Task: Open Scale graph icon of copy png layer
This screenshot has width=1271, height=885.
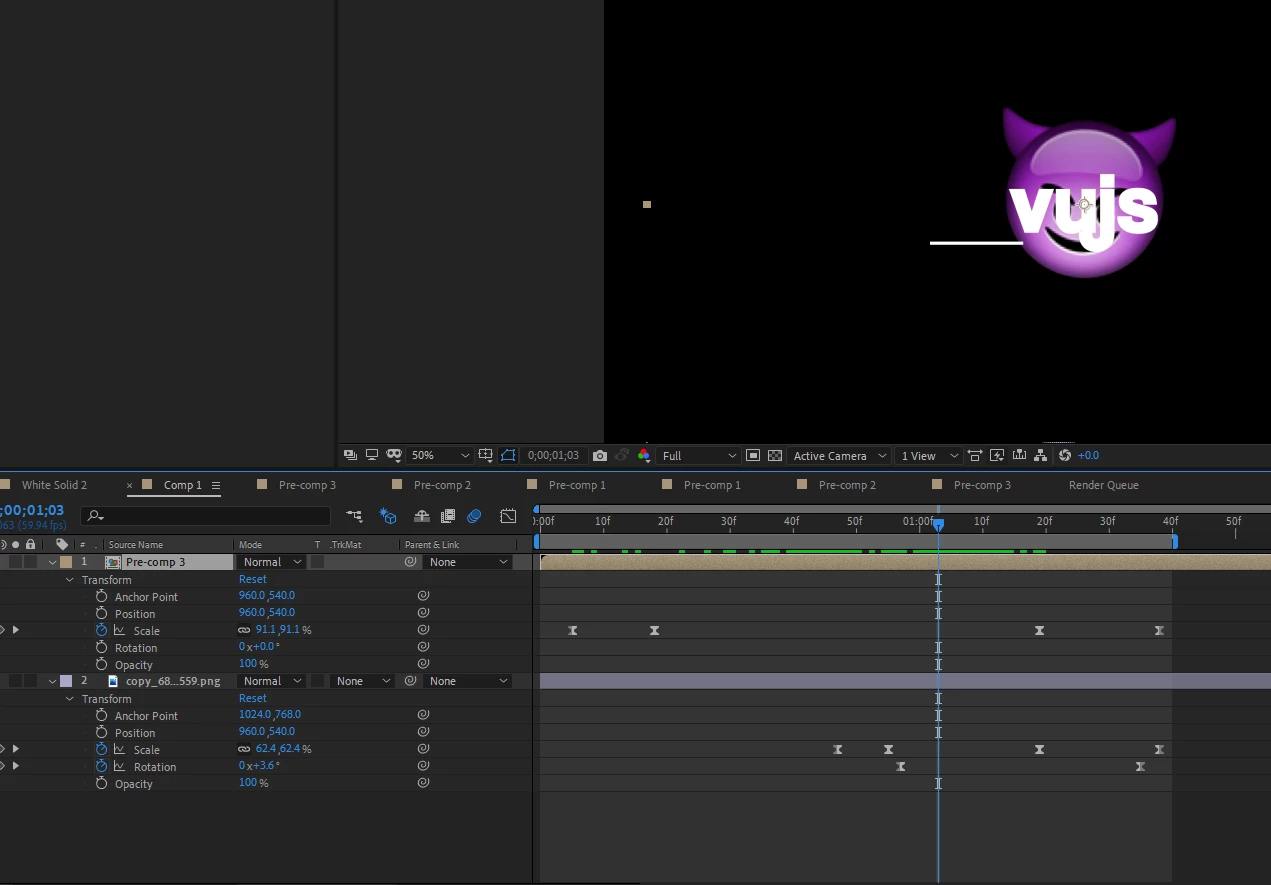Action: pyautogui.click(x=119, y=749)
